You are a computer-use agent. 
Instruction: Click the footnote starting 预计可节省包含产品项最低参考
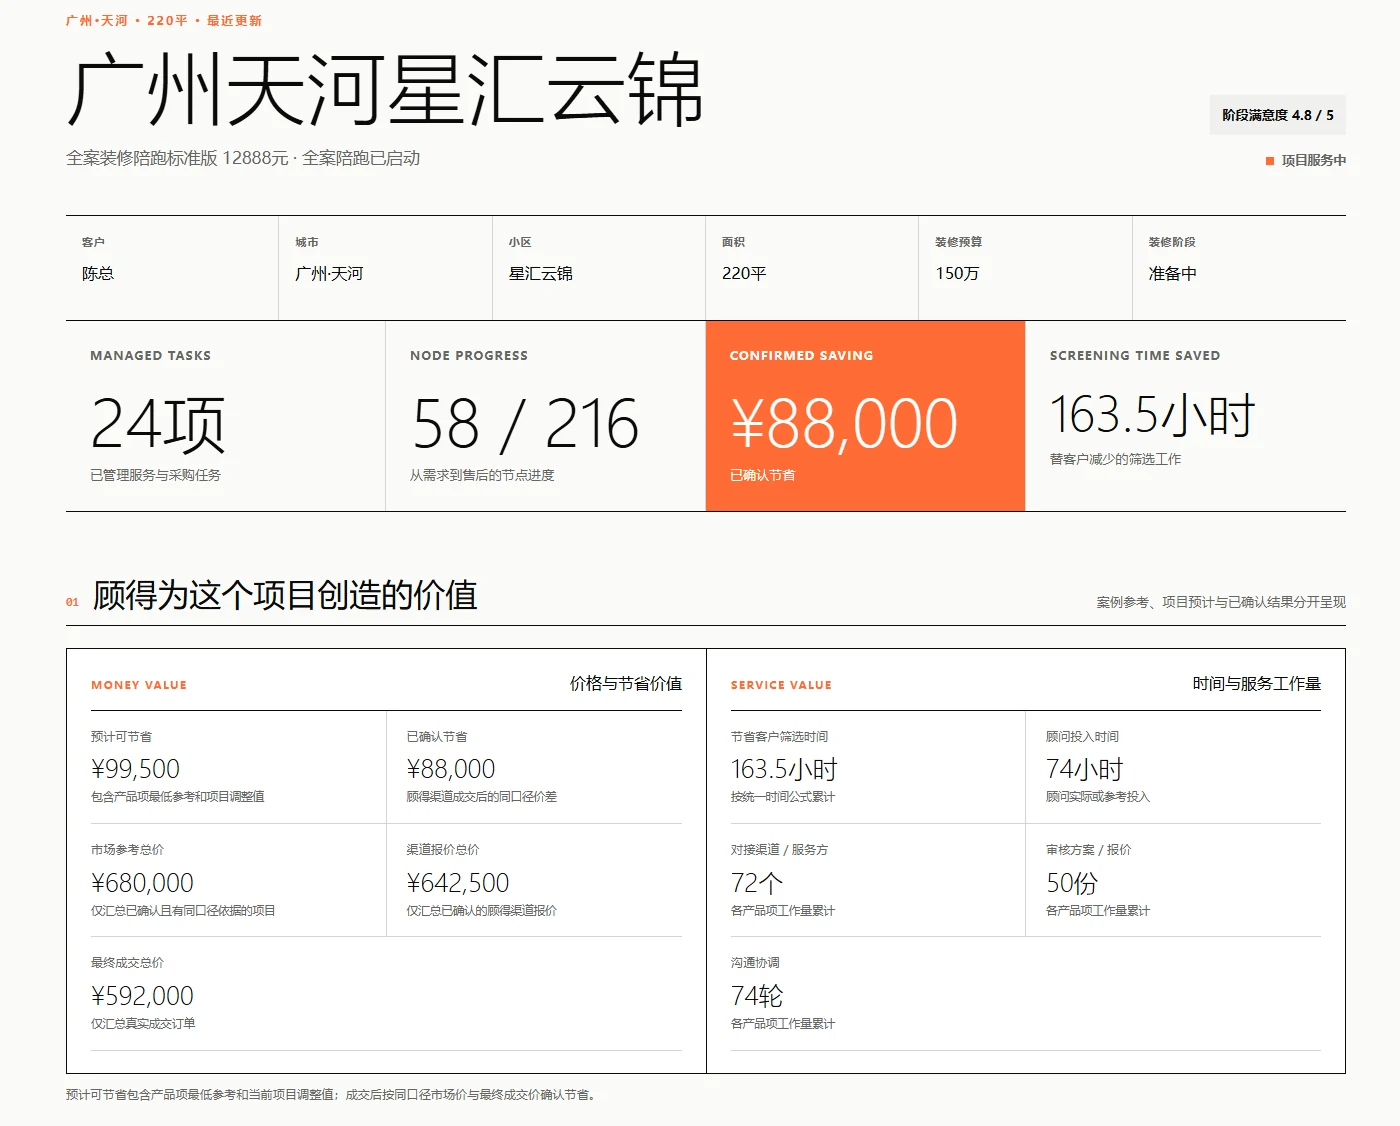[333, 1095]
